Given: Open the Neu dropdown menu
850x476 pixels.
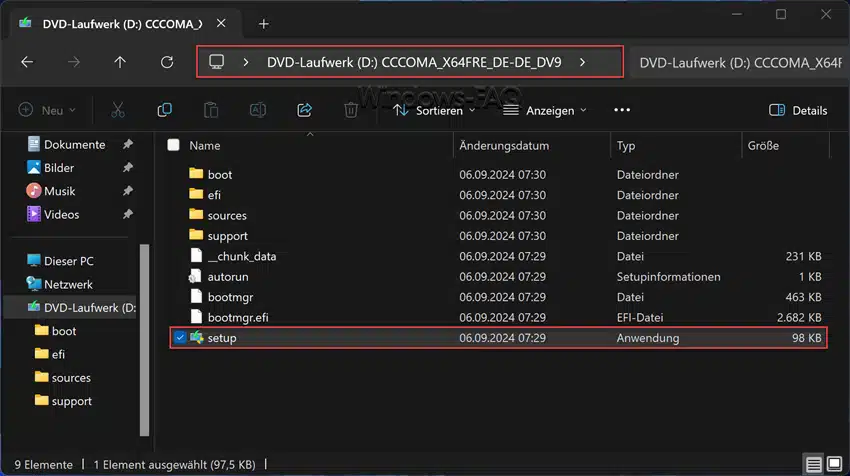Looking at the screenshot, I should click(47, 110).
